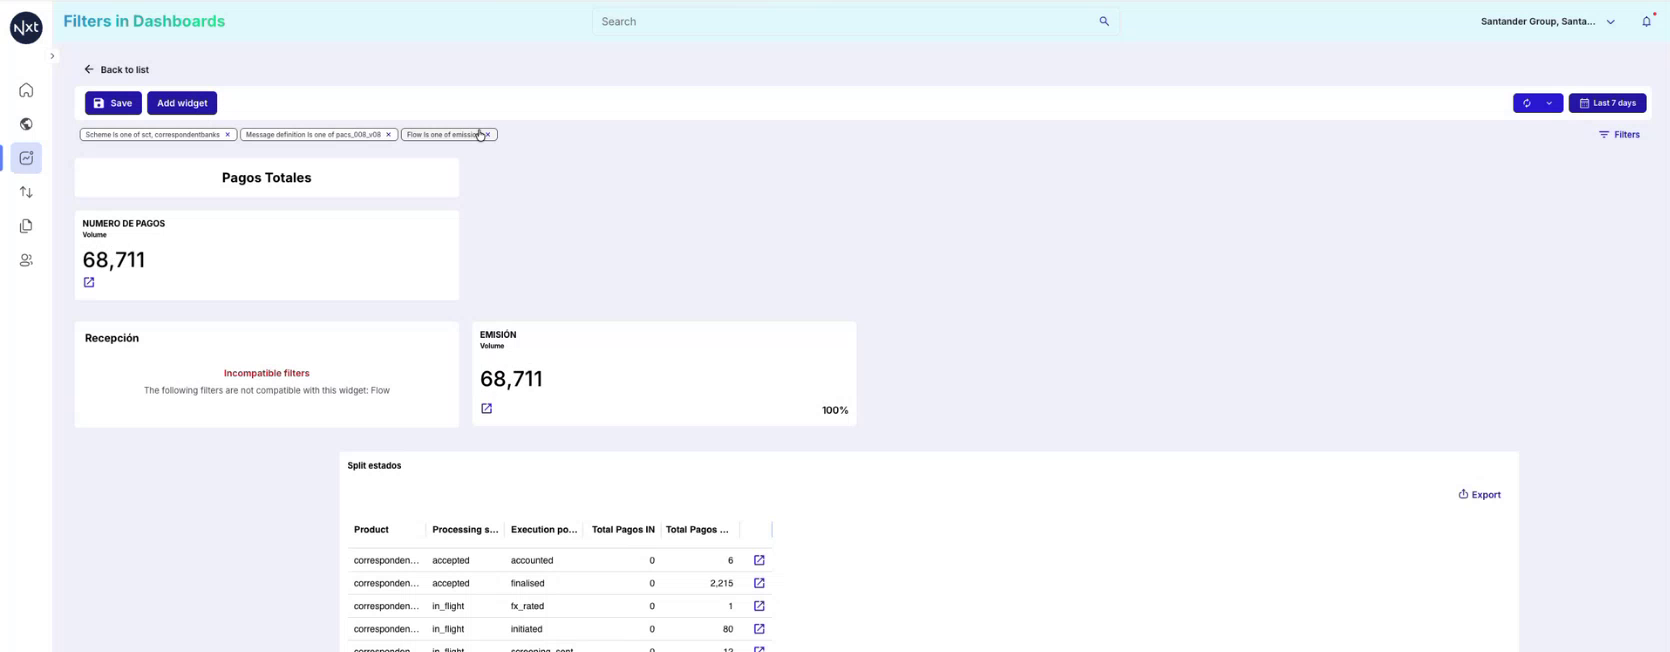Remove the Message definition filter chip
The width and height of the screenshot is (1670, 652).
(x=389, y=134)
